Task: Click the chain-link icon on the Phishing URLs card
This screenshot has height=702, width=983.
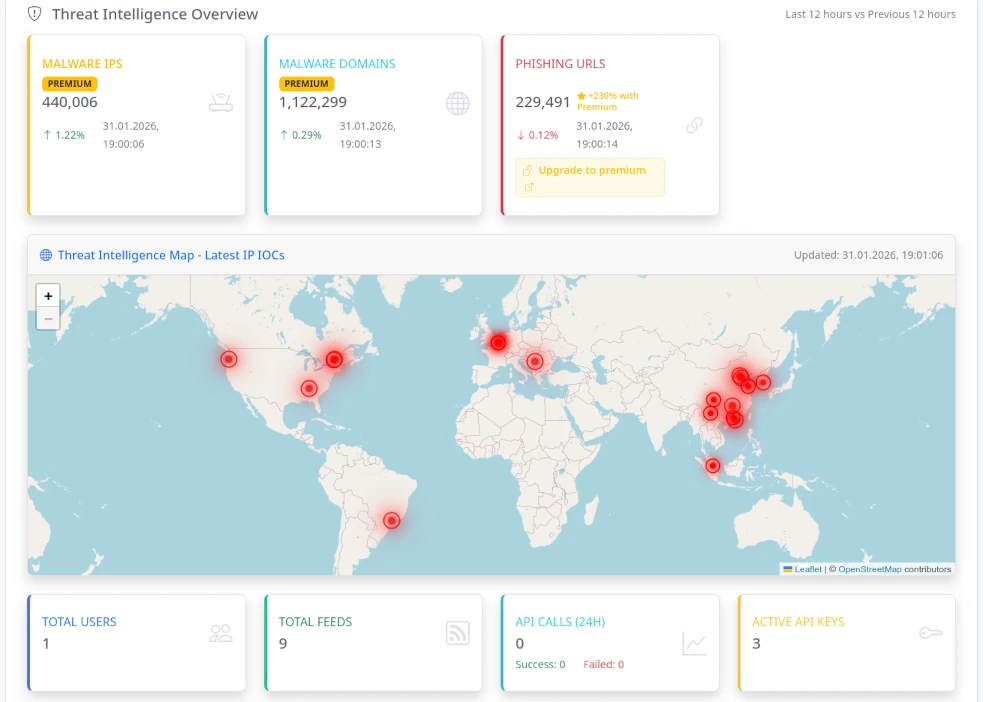Action: (x=695, y=126)
